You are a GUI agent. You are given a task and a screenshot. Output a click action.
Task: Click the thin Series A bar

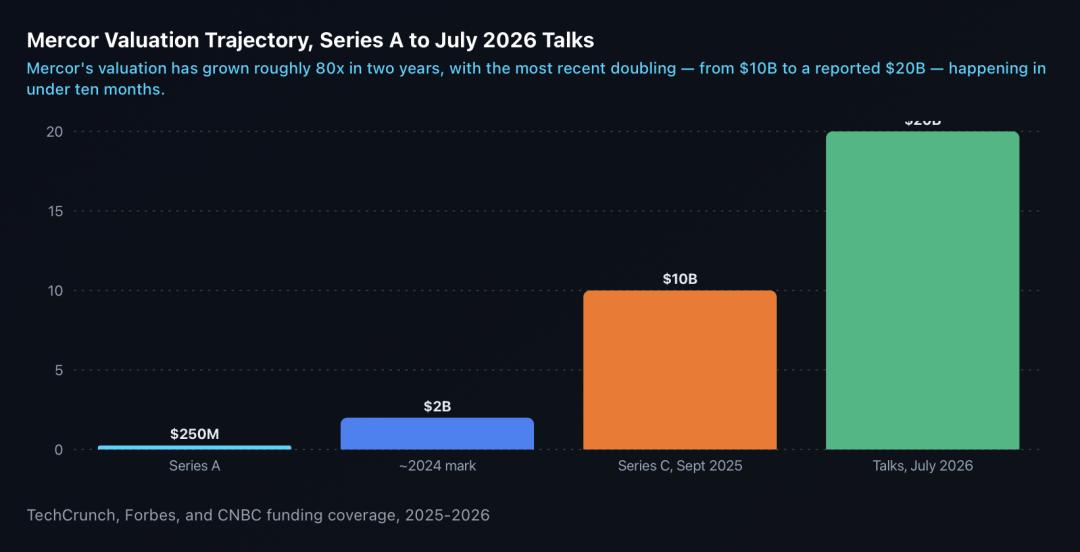(x=194, y=447)
